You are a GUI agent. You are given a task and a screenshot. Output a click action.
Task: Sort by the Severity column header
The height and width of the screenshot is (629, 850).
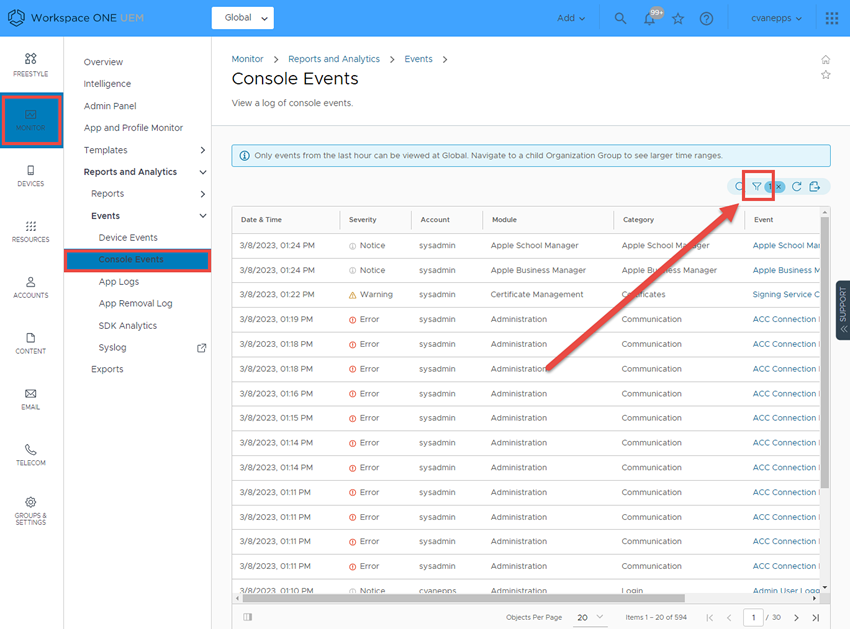pyautogui.click(x=363, y=220)
